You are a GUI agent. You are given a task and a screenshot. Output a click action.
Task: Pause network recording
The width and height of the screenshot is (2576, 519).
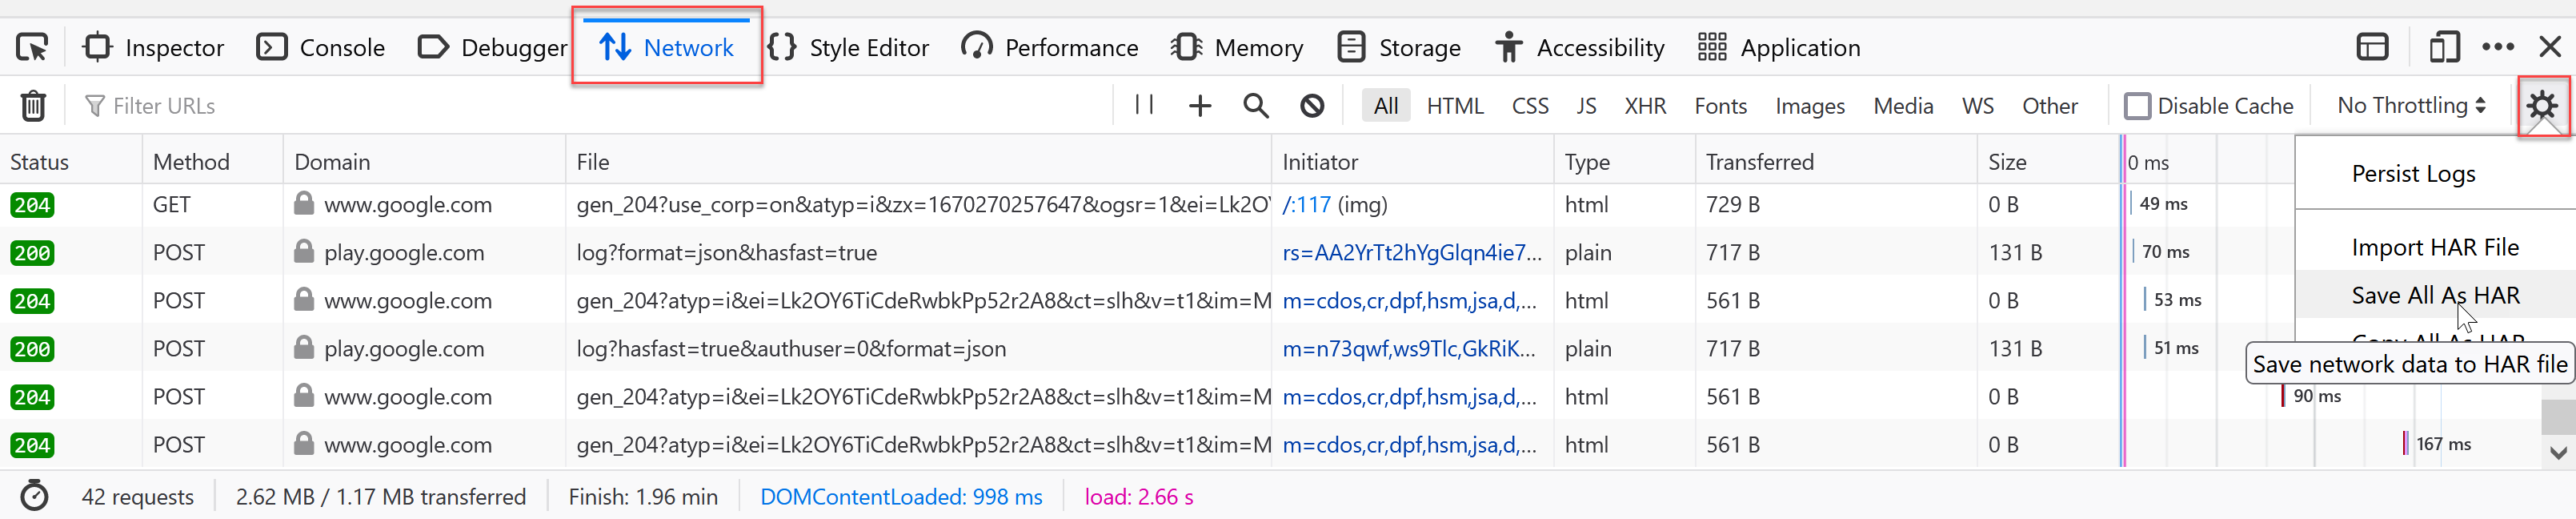point(1145,105)
